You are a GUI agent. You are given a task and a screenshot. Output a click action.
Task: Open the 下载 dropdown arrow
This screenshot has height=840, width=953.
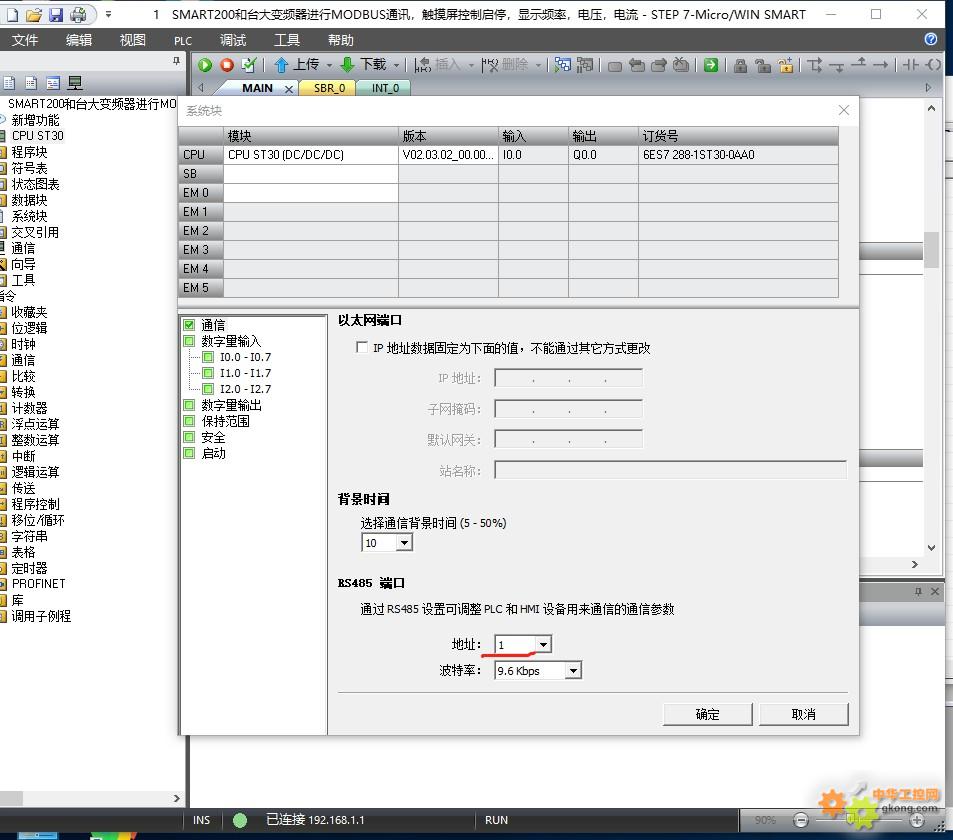pyautogui.click(x=396, y=65)
